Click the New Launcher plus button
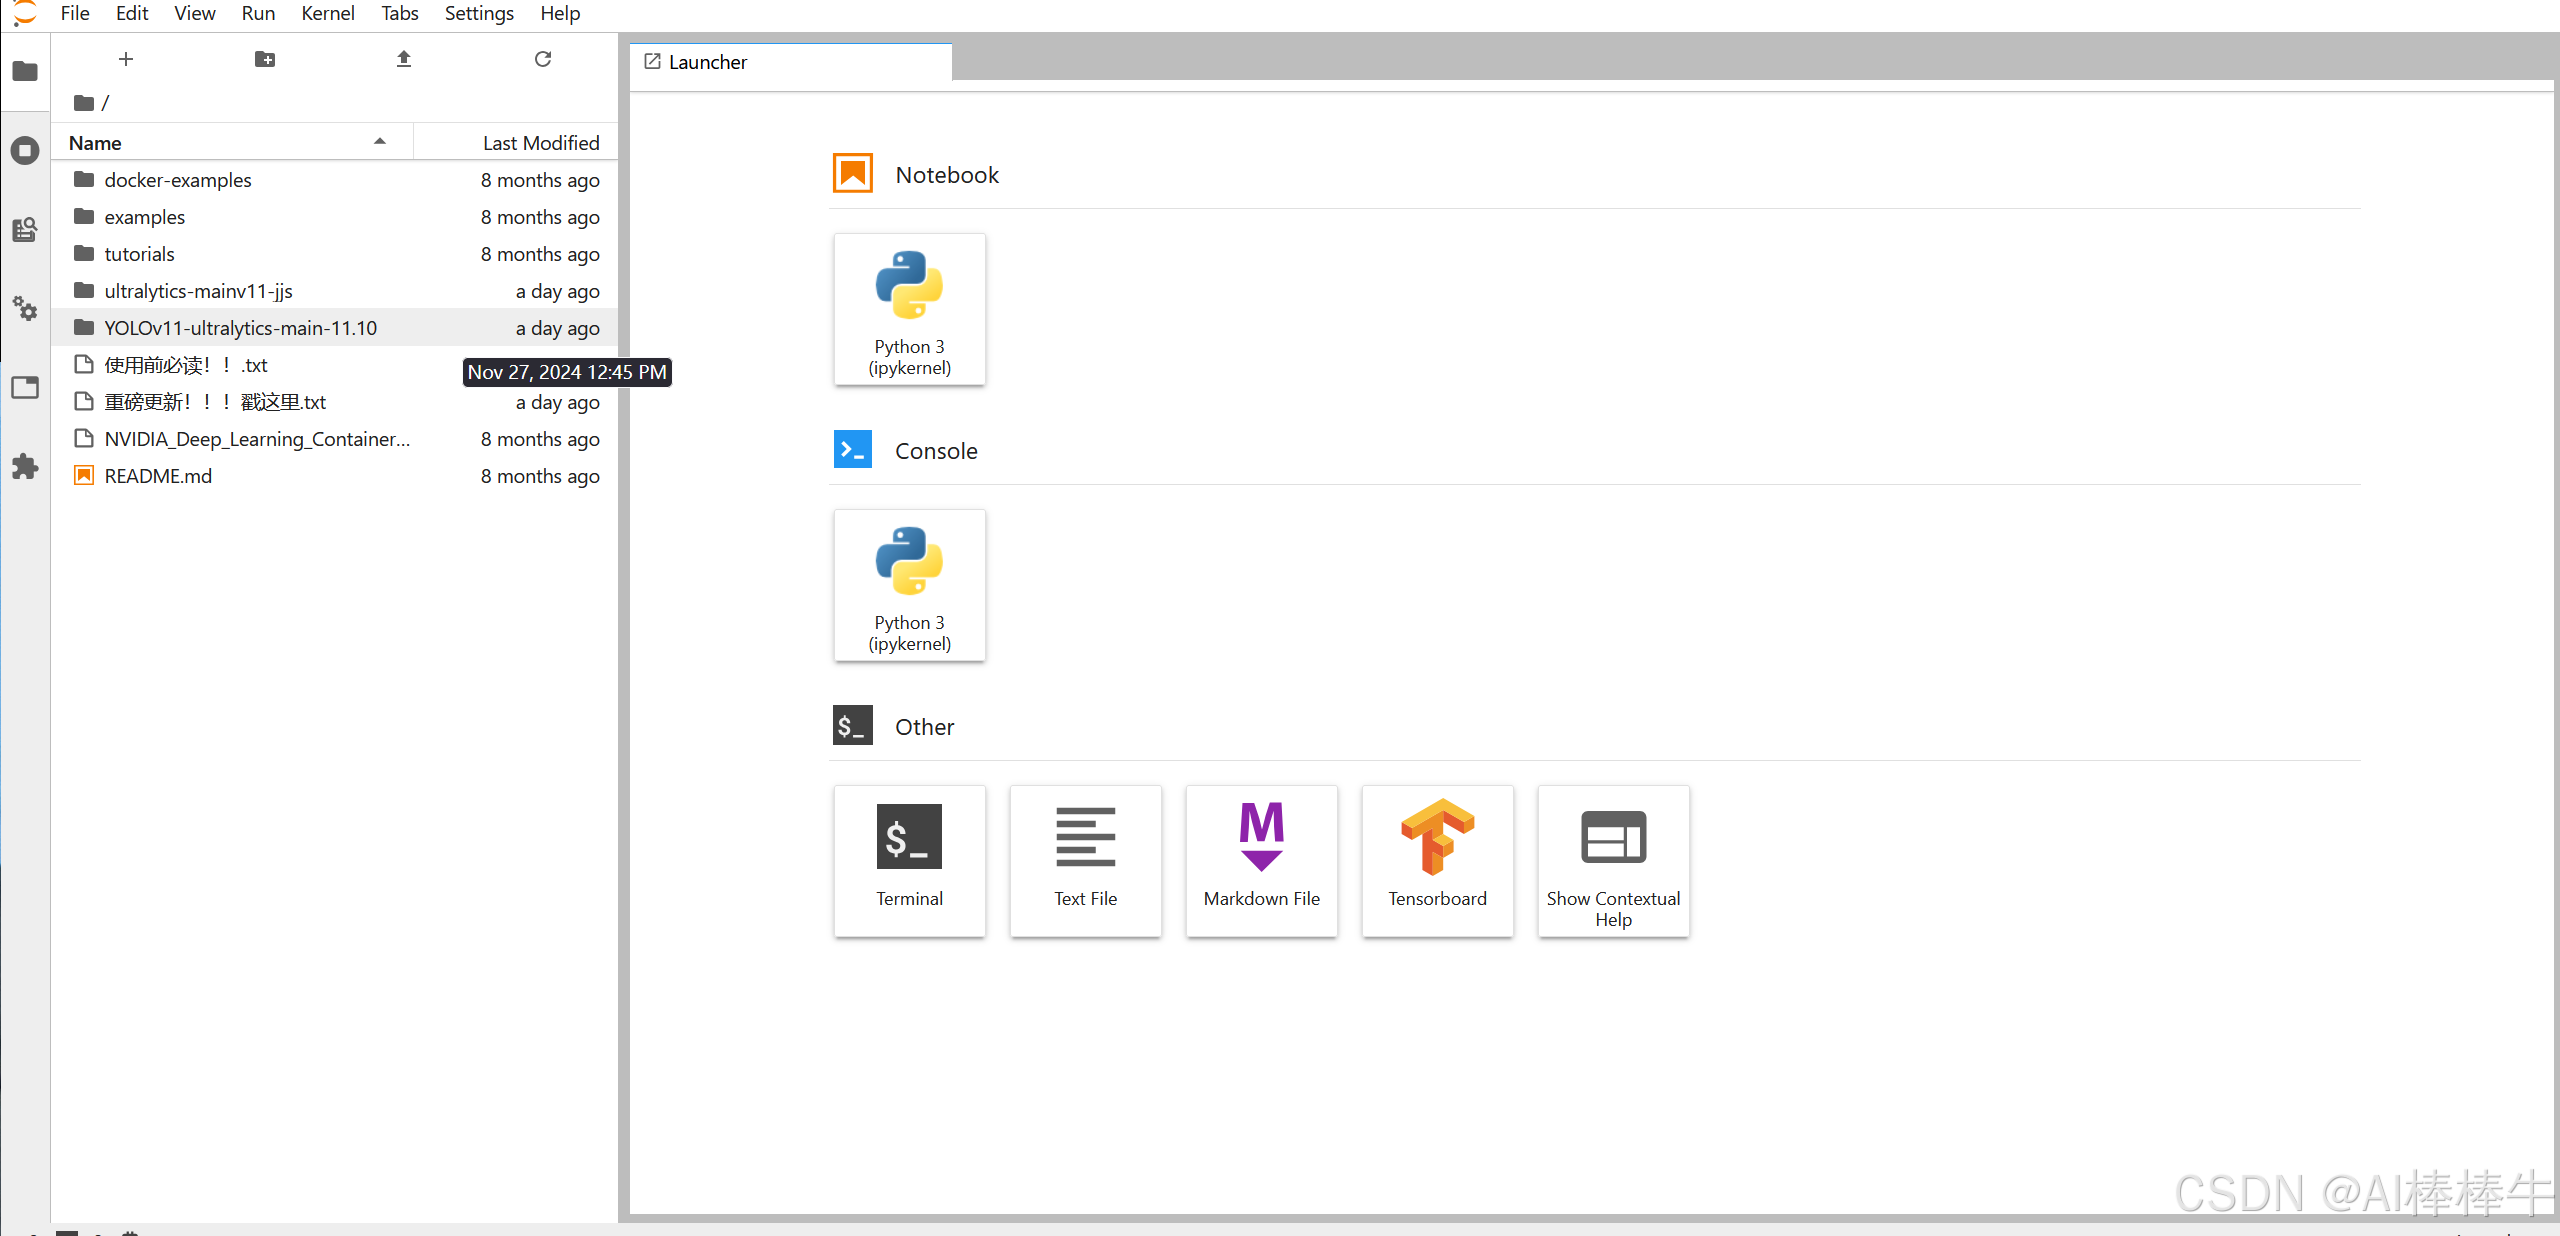Screen dimensions: 2560x1236 126,59
